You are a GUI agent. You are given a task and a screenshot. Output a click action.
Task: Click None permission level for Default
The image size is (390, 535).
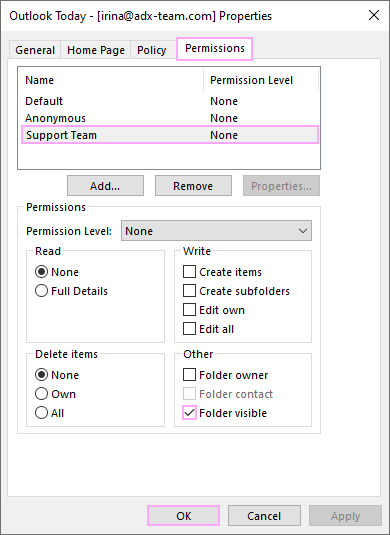(x=224, y=101)
